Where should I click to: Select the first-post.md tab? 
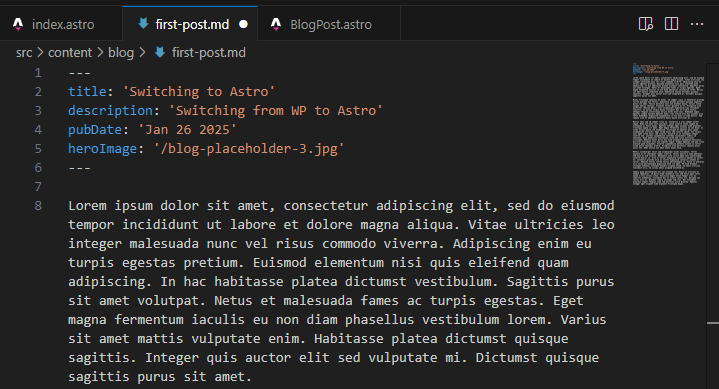coord(190,24)
